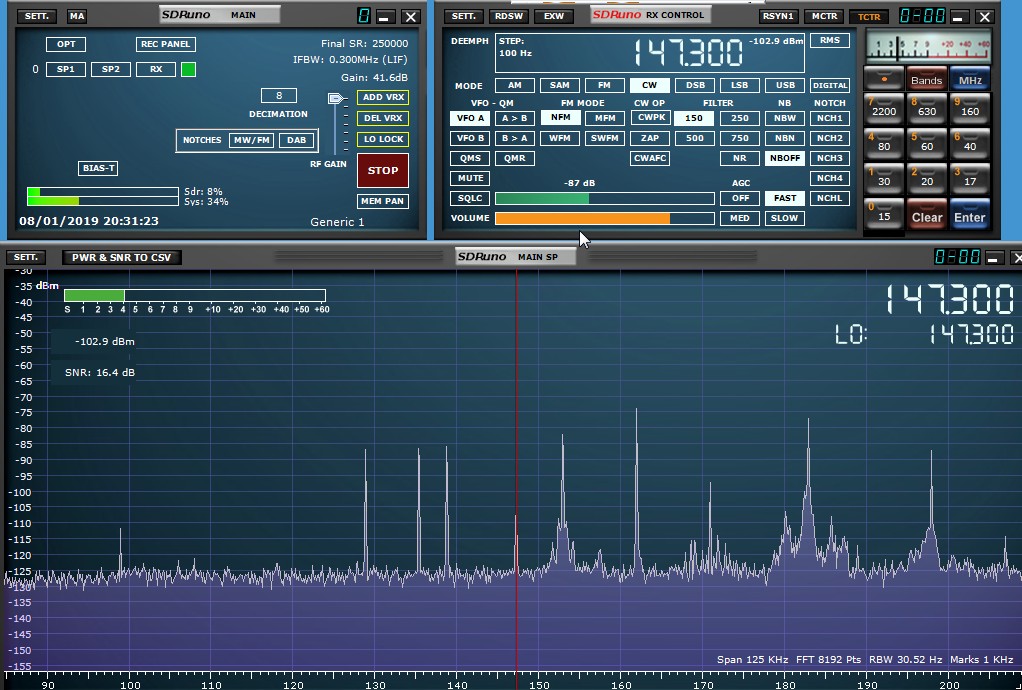Screen dimensions: 1022x690
Task: Set the CW filter to 750 Hz
Action: click(739, 138)
